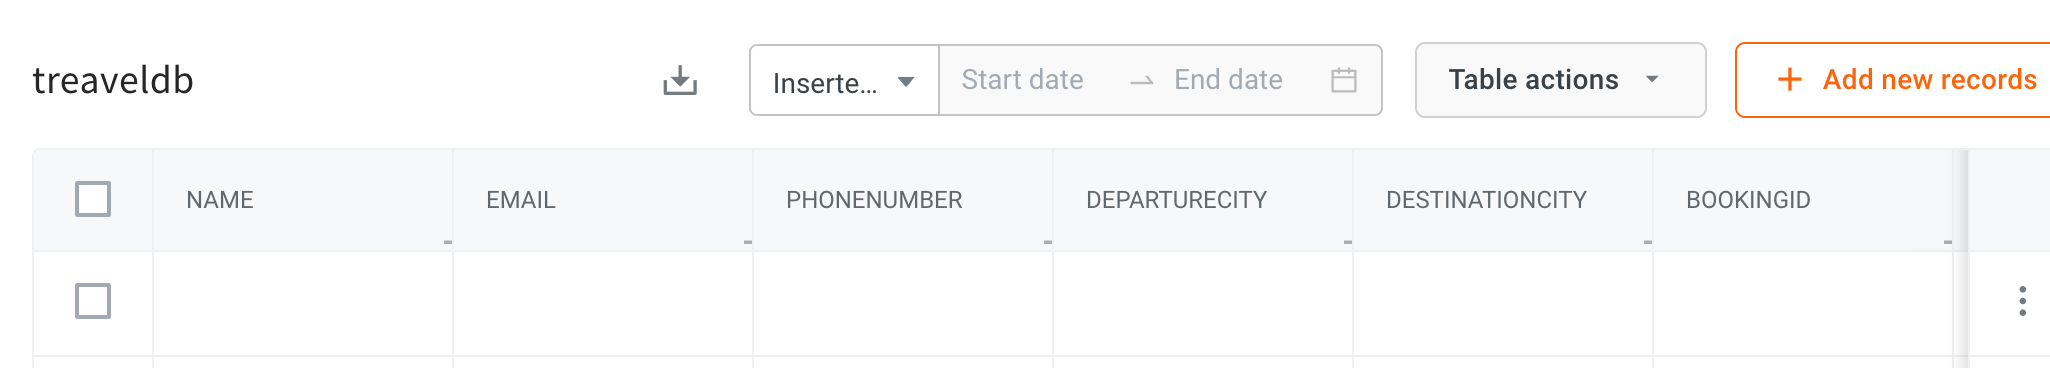The height and width of the screenshot is (368, 2050).
Task: Click the download table icon
Action: coord(680,80)
